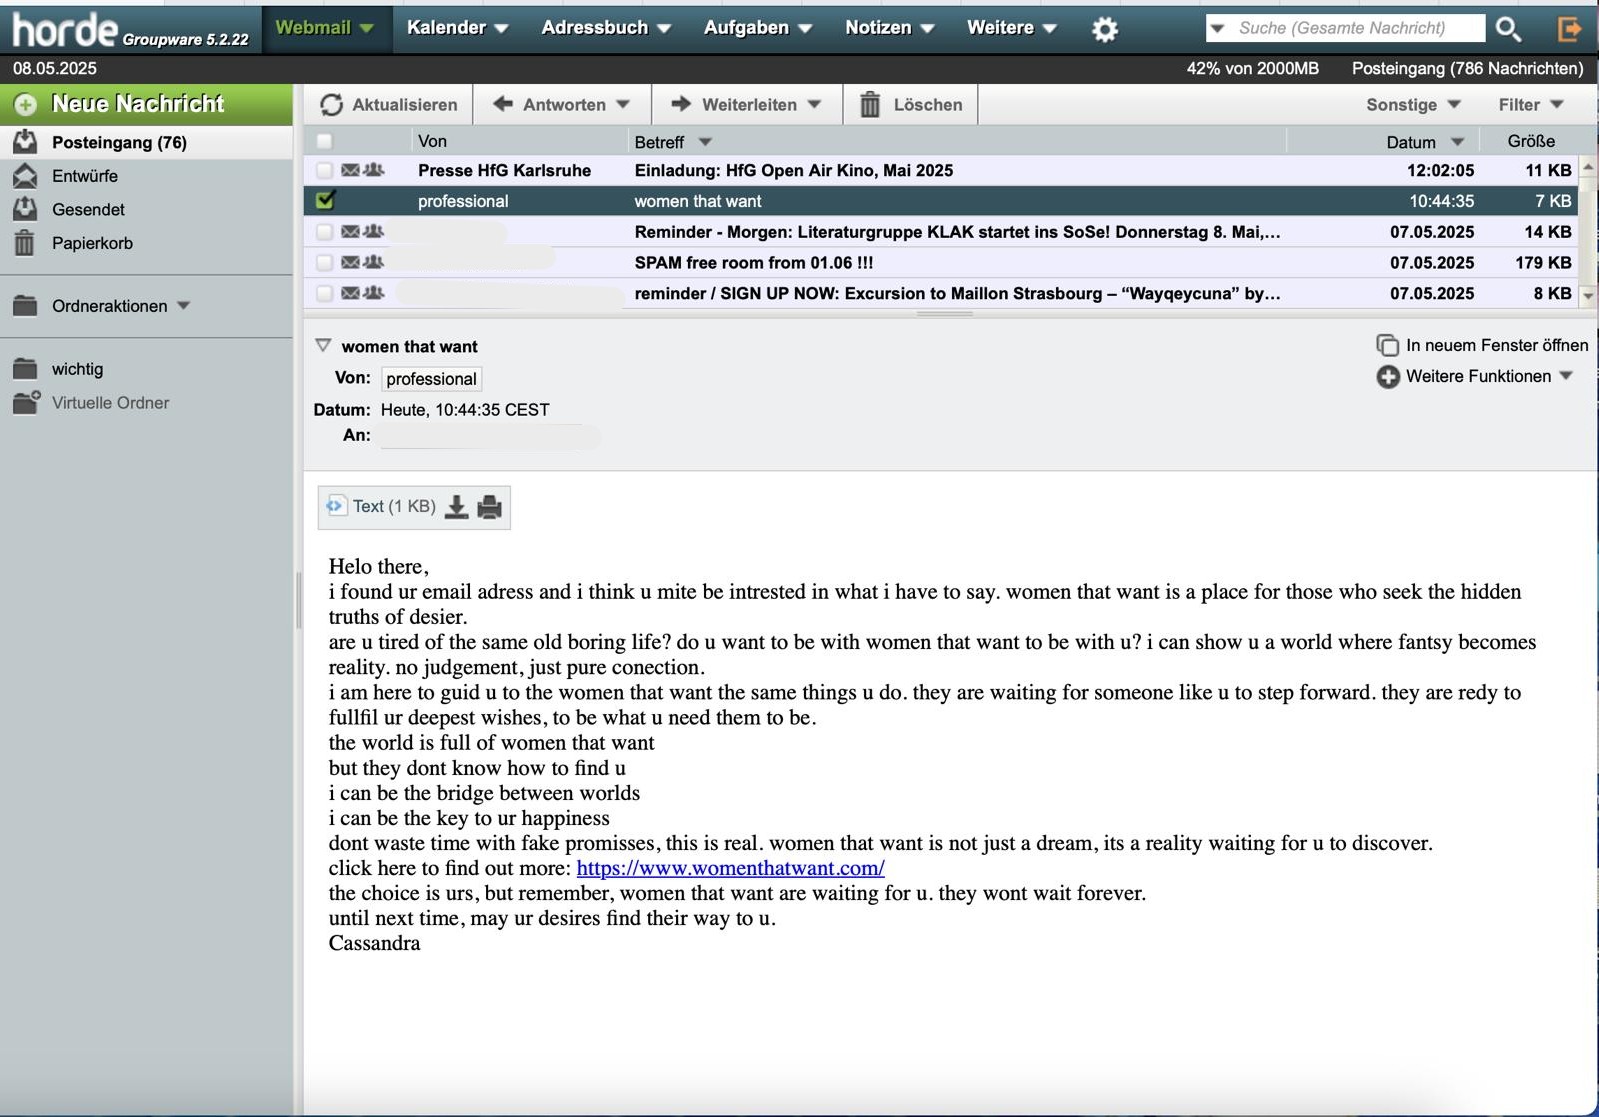Screen dimensions: 1599x1117
Task: Click the search magnifier icon
Action: tap(1508, 29)
